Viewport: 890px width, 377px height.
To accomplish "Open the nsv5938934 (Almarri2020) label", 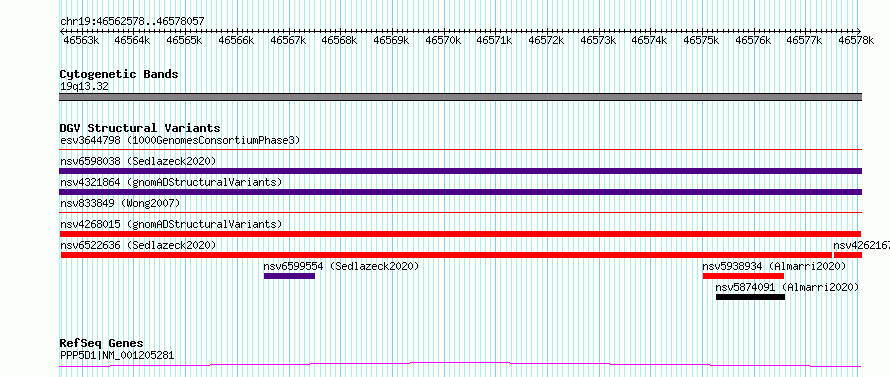I will pos(774,266).
